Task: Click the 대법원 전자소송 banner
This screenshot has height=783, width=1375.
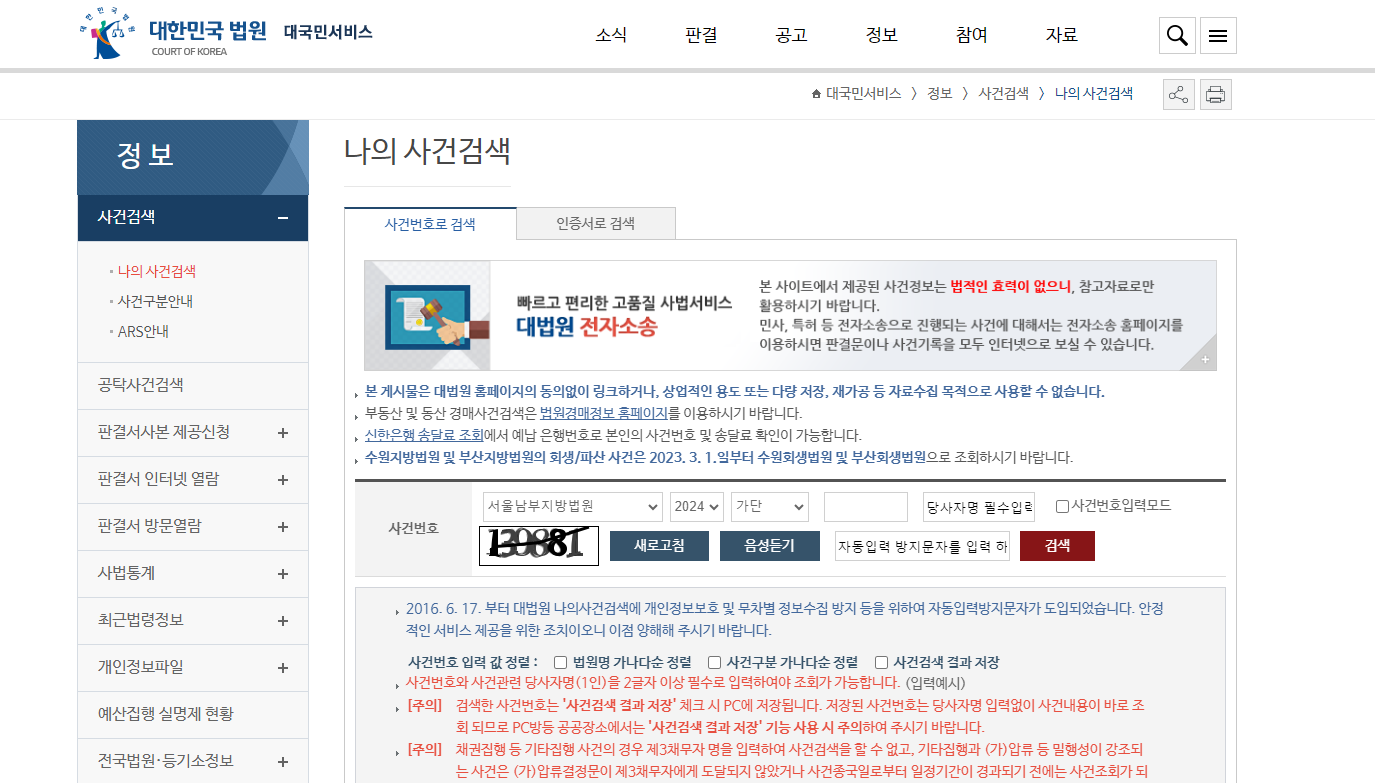Action: click(790, 316)
